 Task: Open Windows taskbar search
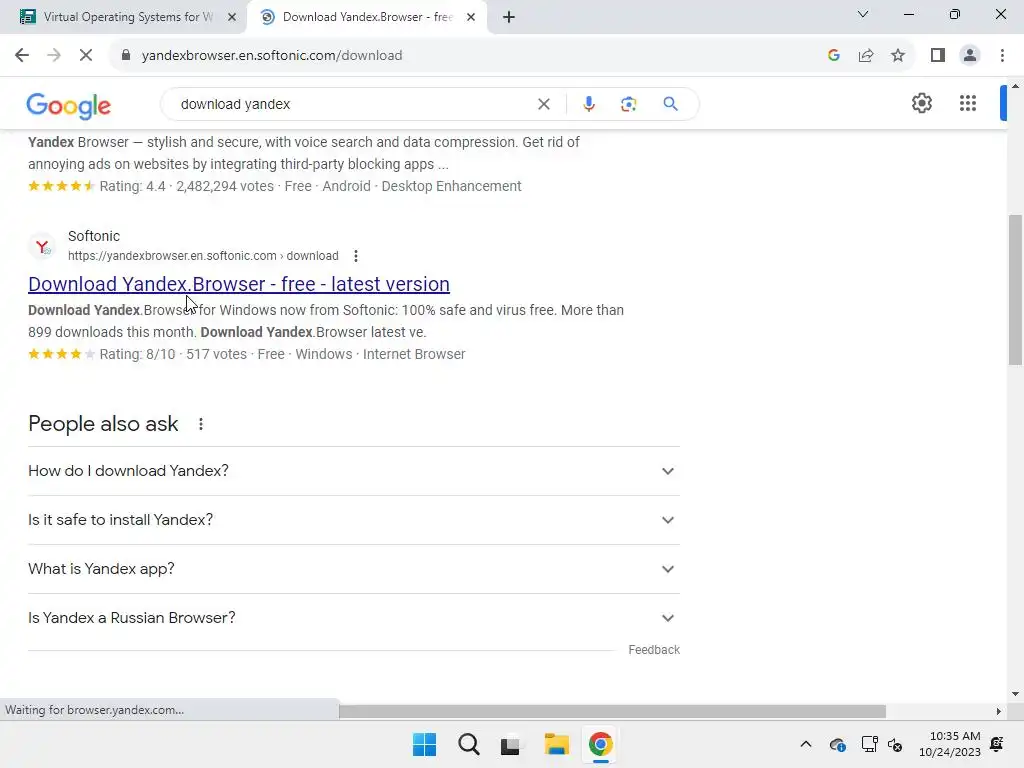point(468,744)
